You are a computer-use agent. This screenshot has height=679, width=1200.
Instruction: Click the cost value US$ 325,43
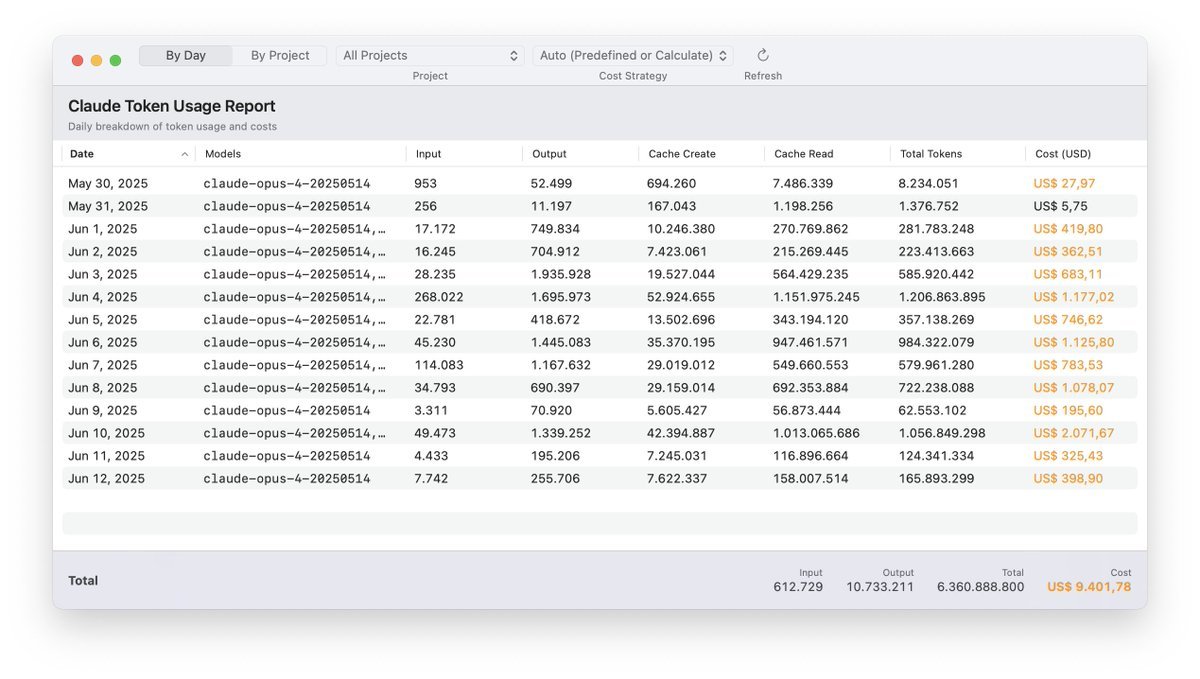tap(1068, 455)
